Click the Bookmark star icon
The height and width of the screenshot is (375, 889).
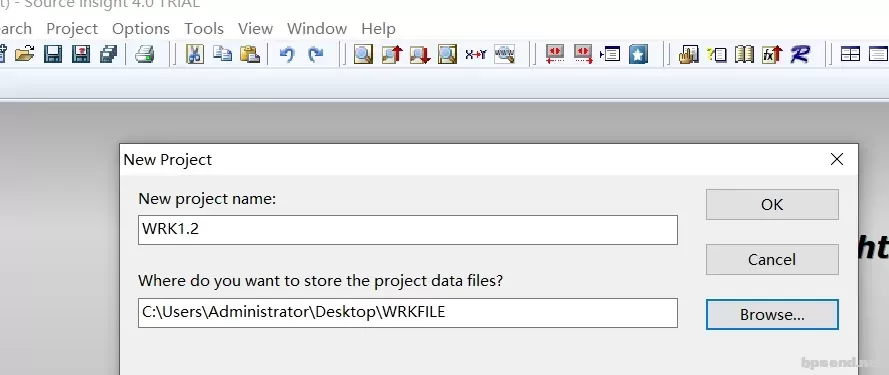coord(638,54)
